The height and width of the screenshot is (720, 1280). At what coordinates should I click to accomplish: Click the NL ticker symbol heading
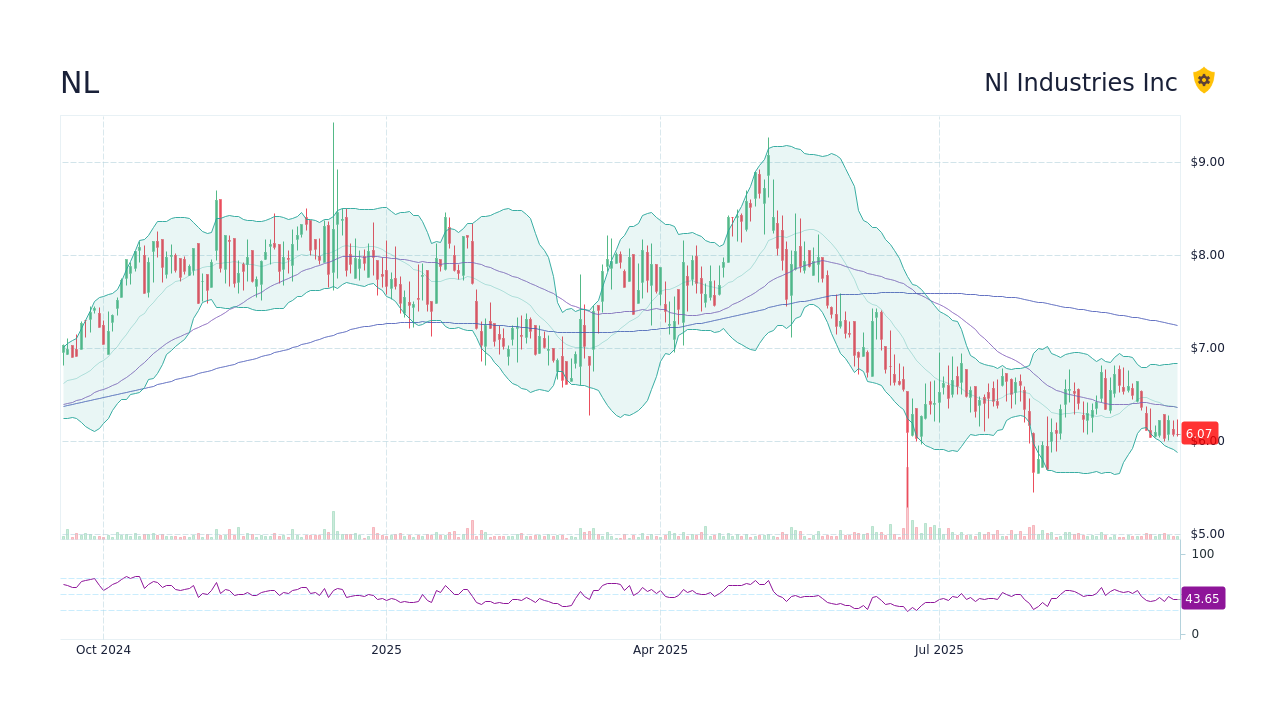80,83
